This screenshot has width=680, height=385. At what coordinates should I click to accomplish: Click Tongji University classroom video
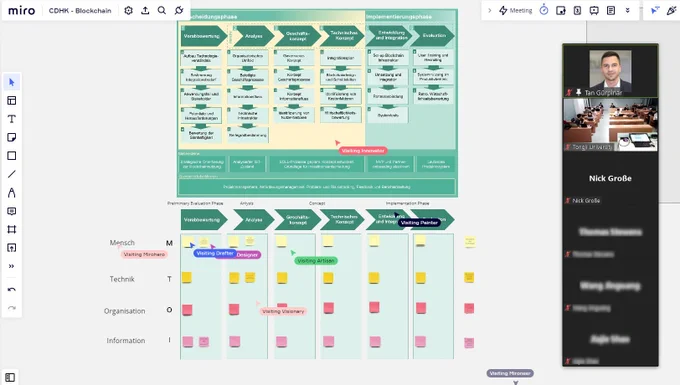pos(610,125)
